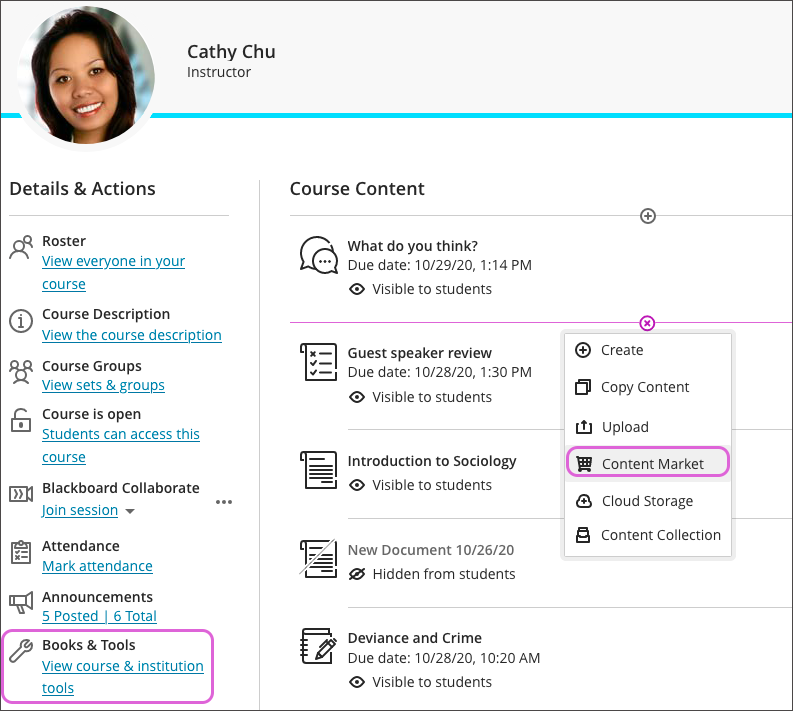Click the Content Collection icon
The image size is (793, 711).
tap(583, 535)
